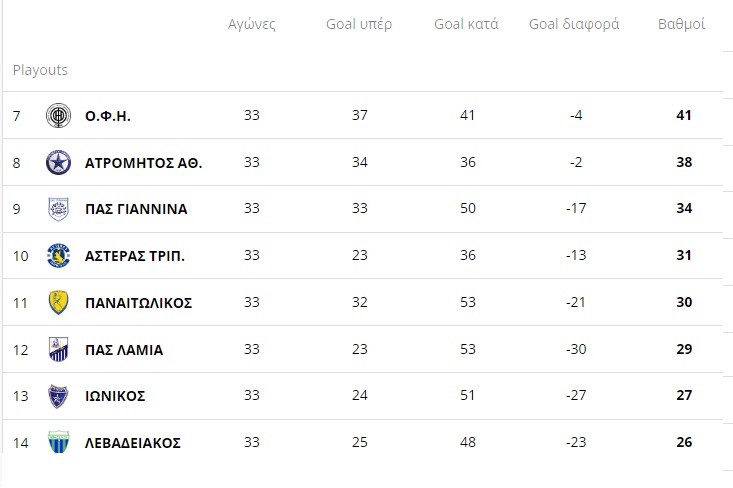Open the ΠΑΝΑΙΤΩΛΙΚΟΣ team page

[x=138, y=303]
